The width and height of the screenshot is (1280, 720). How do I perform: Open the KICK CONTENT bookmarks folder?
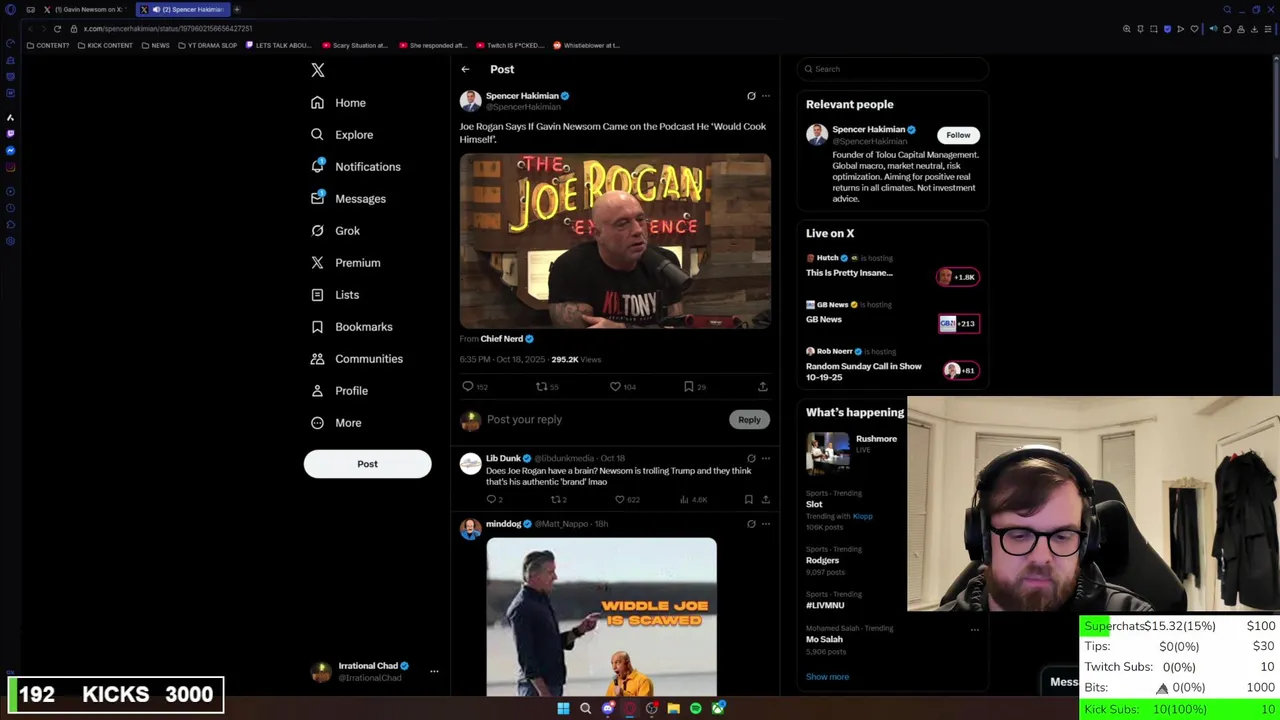[104, 45]
